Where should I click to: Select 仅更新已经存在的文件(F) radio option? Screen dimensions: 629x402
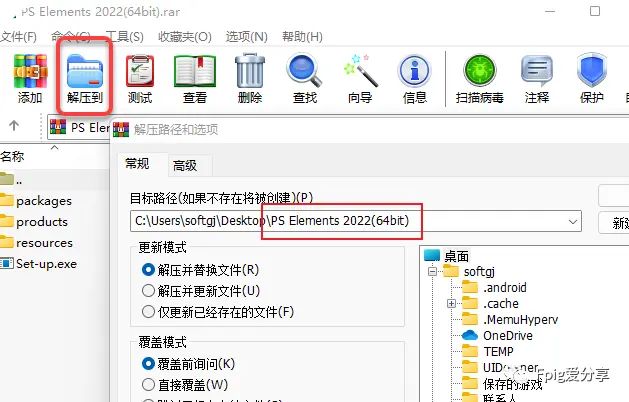[218, 312]
